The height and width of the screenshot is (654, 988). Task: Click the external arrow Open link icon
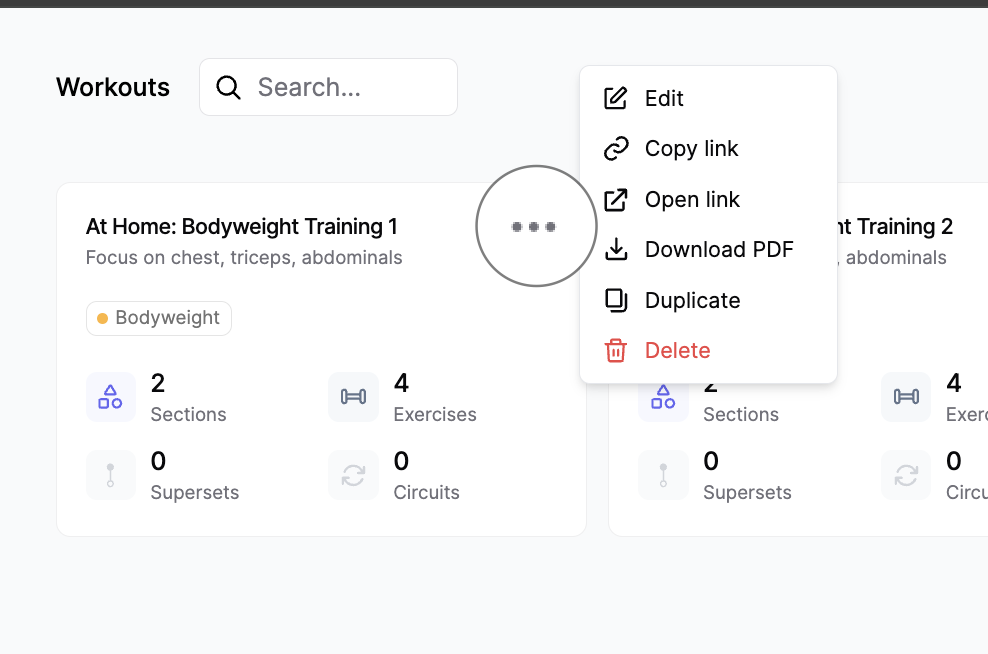pyautogui.click(x=616, y=199)
